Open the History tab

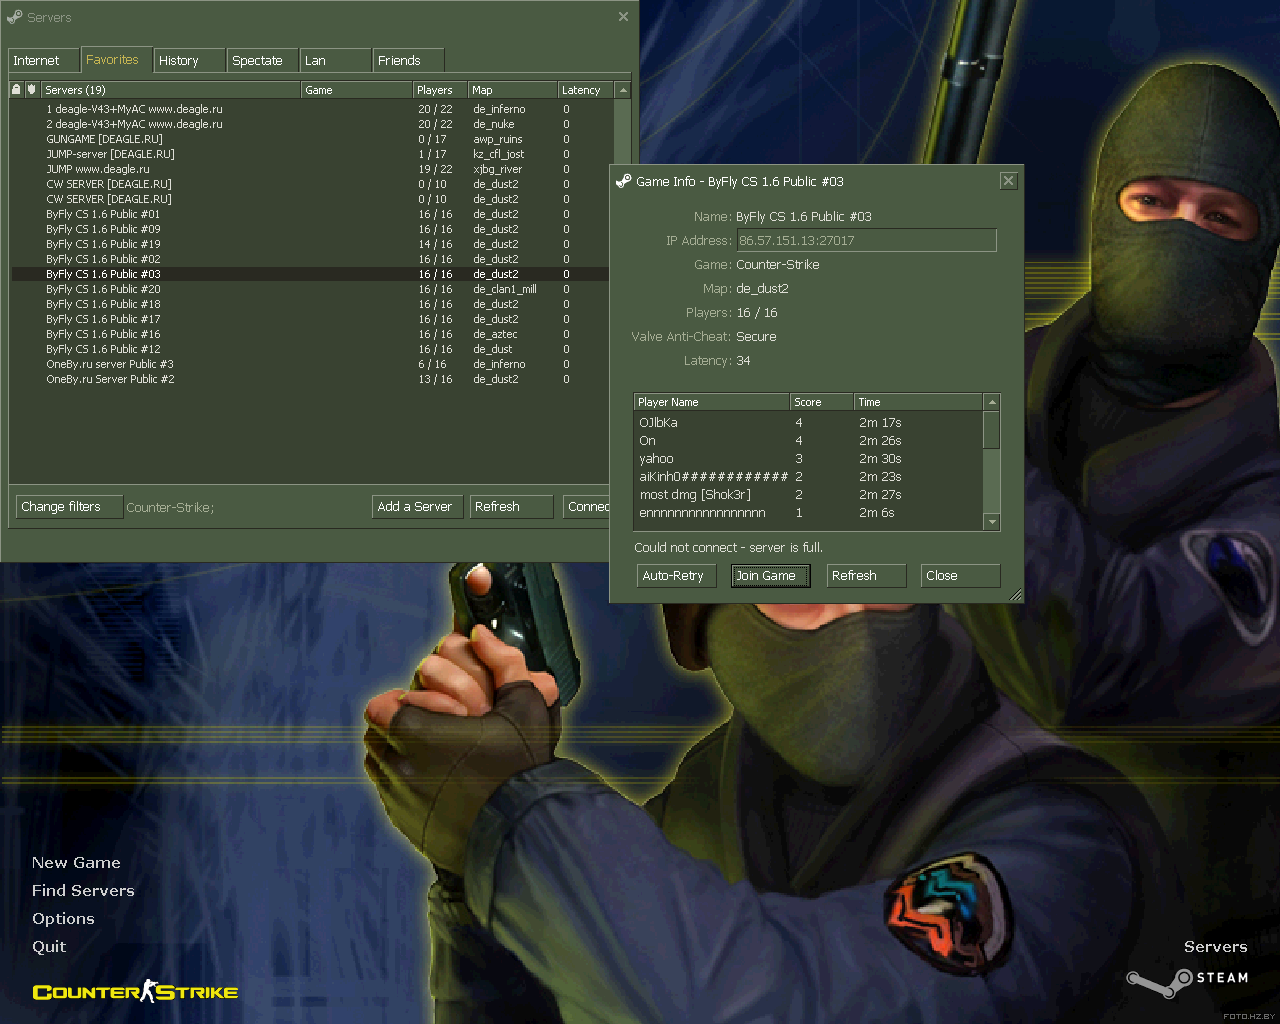(190, 61)
